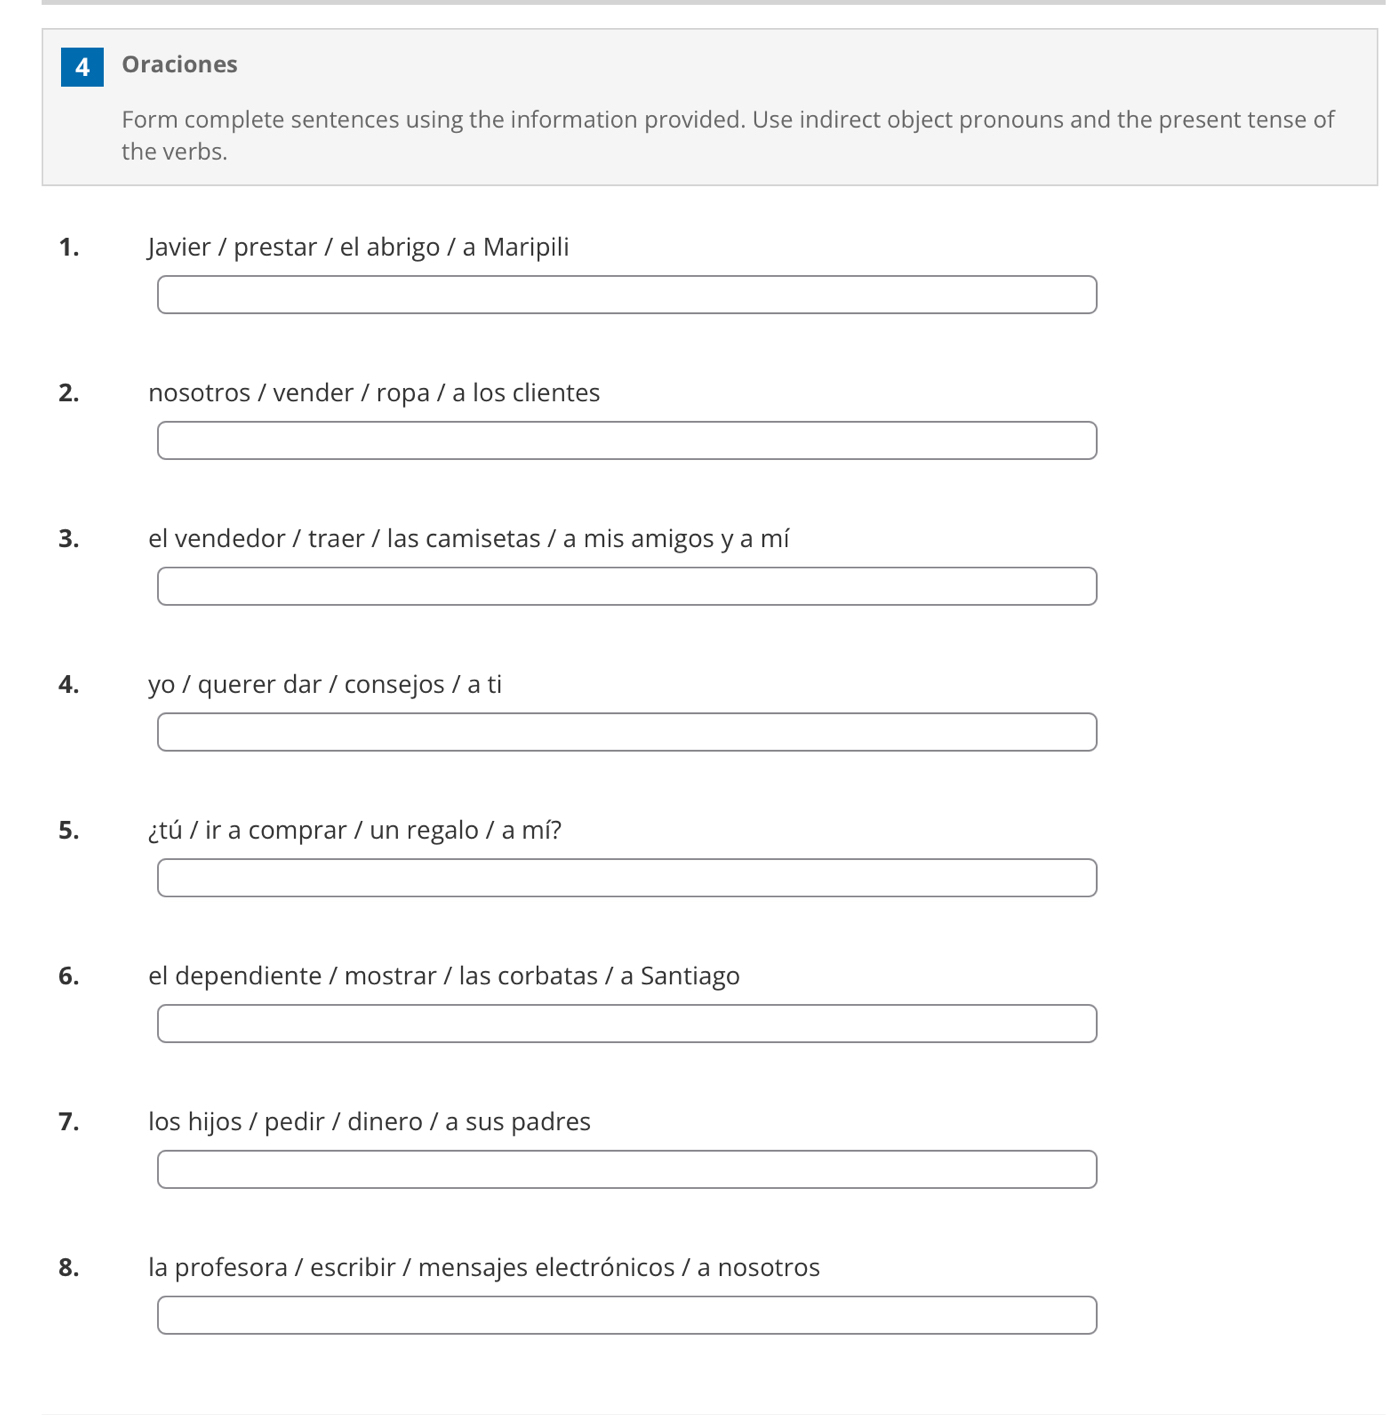Click the answer field under "nosotros / vender / ropa"
Image resolution: width=1394 pixels, height=1415 pixels.
click(x=627, y=440)
